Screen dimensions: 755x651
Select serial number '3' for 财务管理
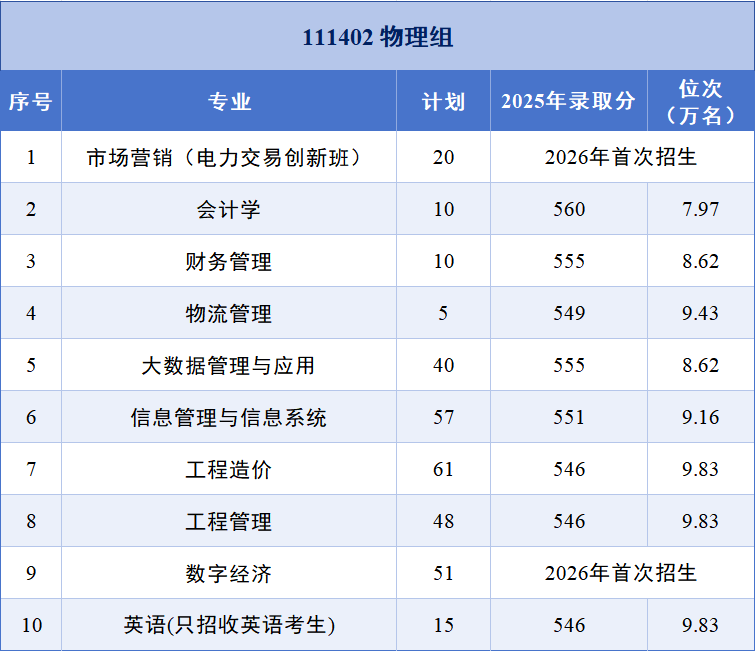click(x=31, y=261)
